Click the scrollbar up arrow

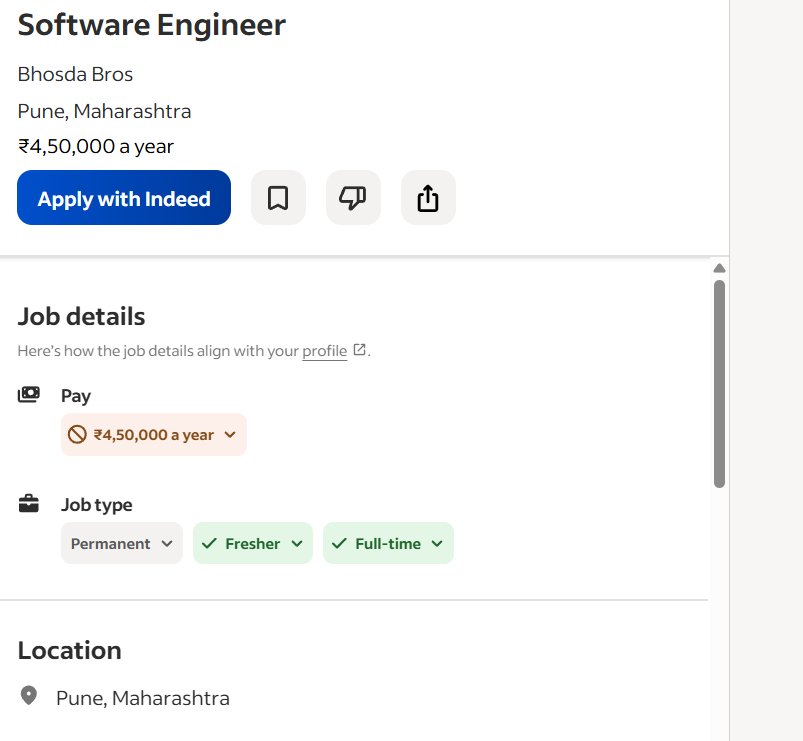coord(719,268)
